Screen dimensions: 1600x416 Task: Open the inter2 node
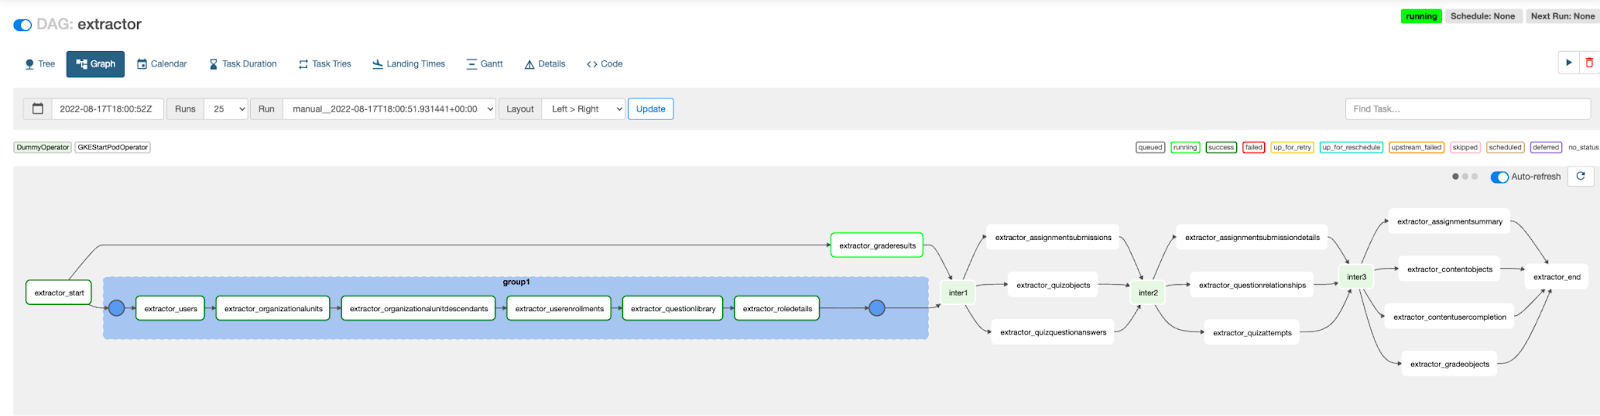[1148, 293]
